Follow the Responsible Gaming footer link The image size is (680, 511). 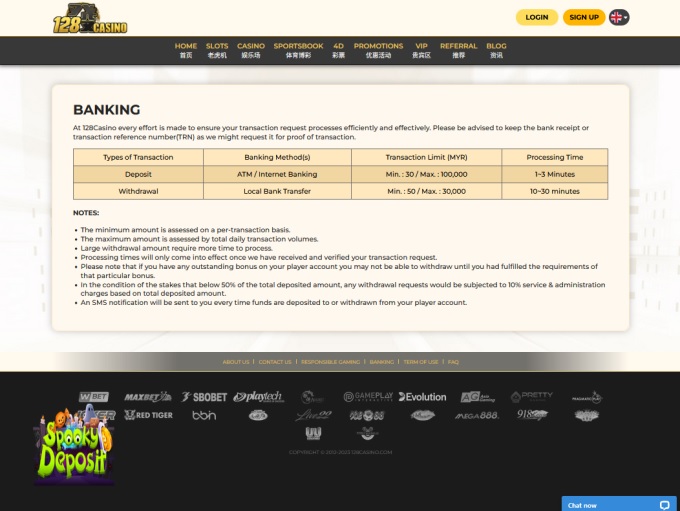(330, 362)
